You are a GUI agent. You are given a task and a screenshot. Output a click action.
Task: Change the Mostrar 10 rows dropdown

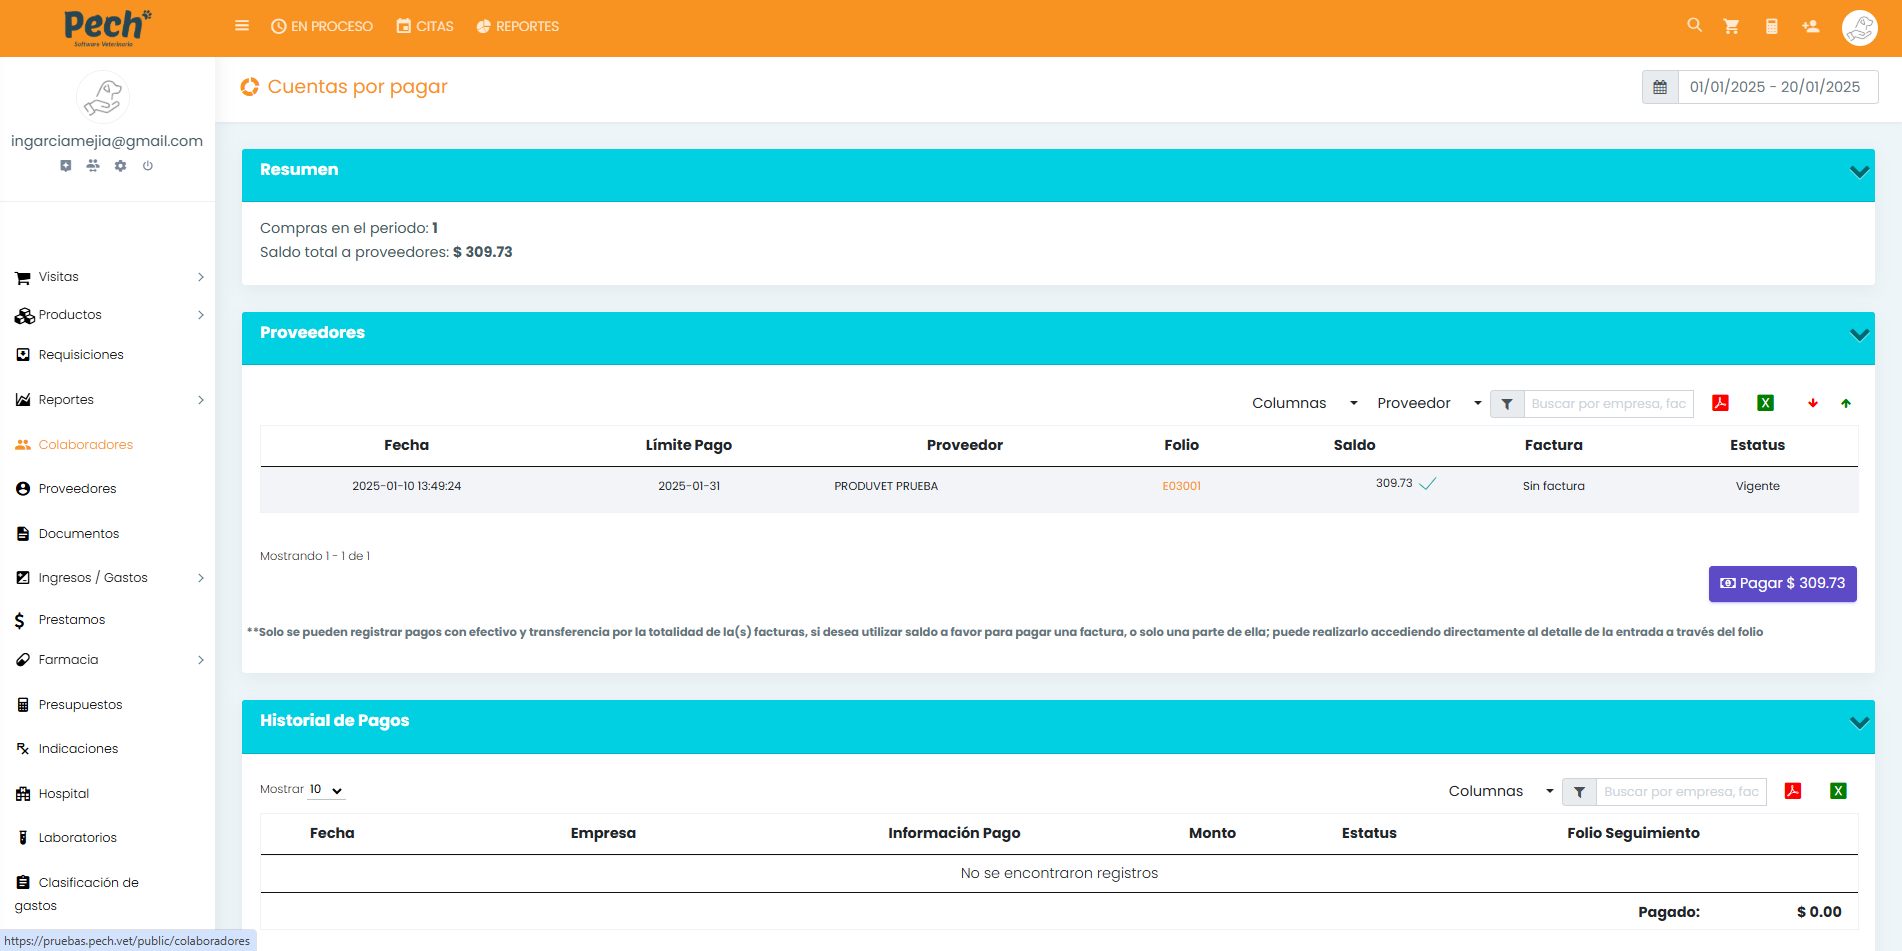(x=326, y=790)
